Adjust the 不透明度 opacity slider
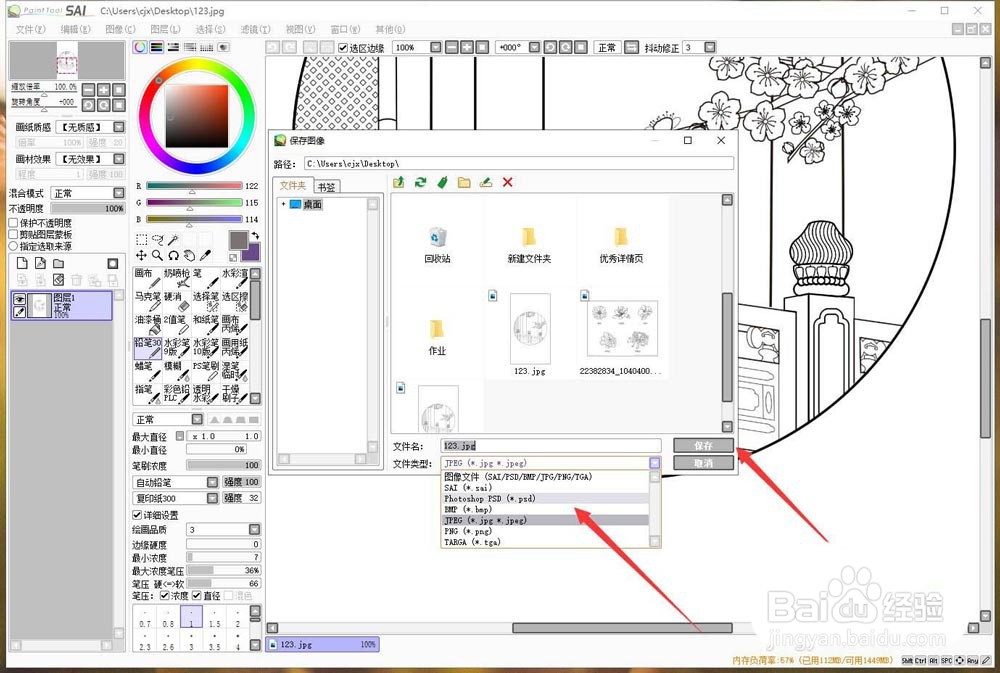The height and width of the screenshot is (673, 1000). 88,209
